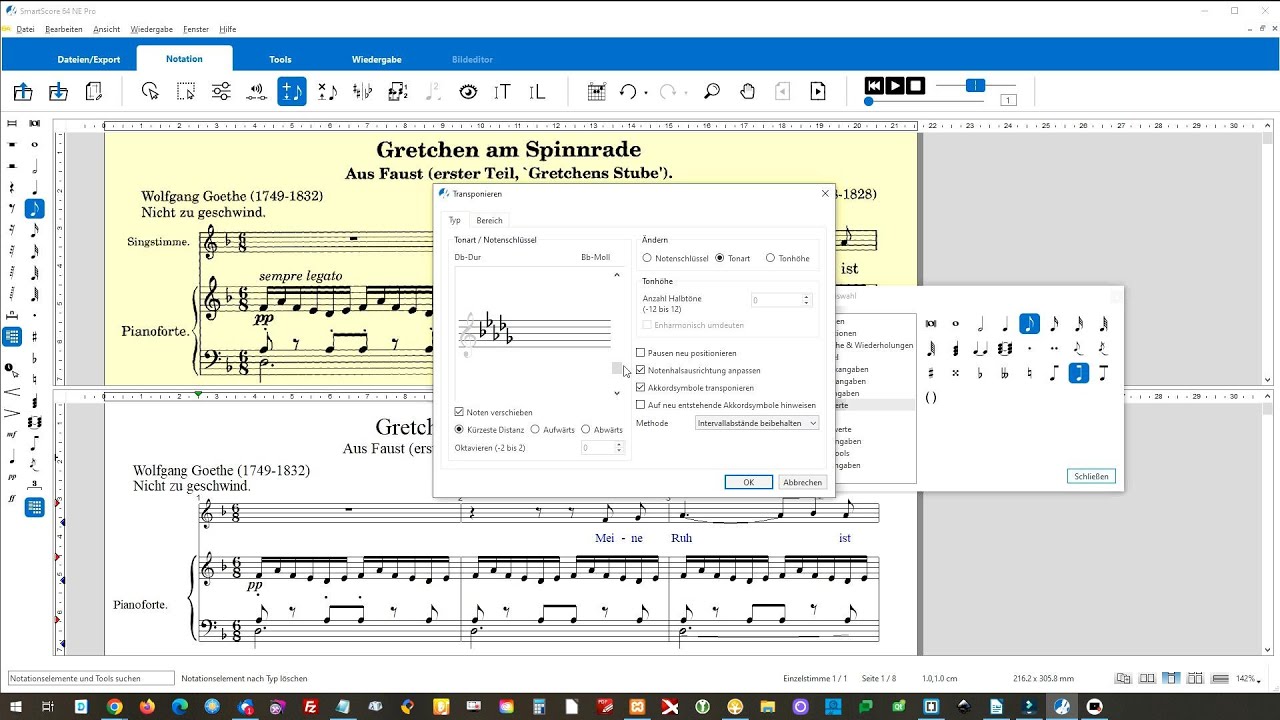
Task: Click the key list down-arrow
Action: [617, 393]
